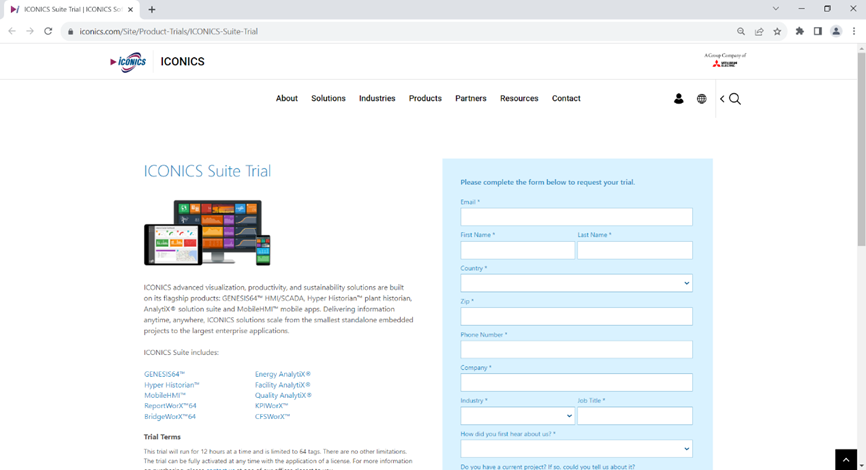Click the user account icon in navigation

678,99
